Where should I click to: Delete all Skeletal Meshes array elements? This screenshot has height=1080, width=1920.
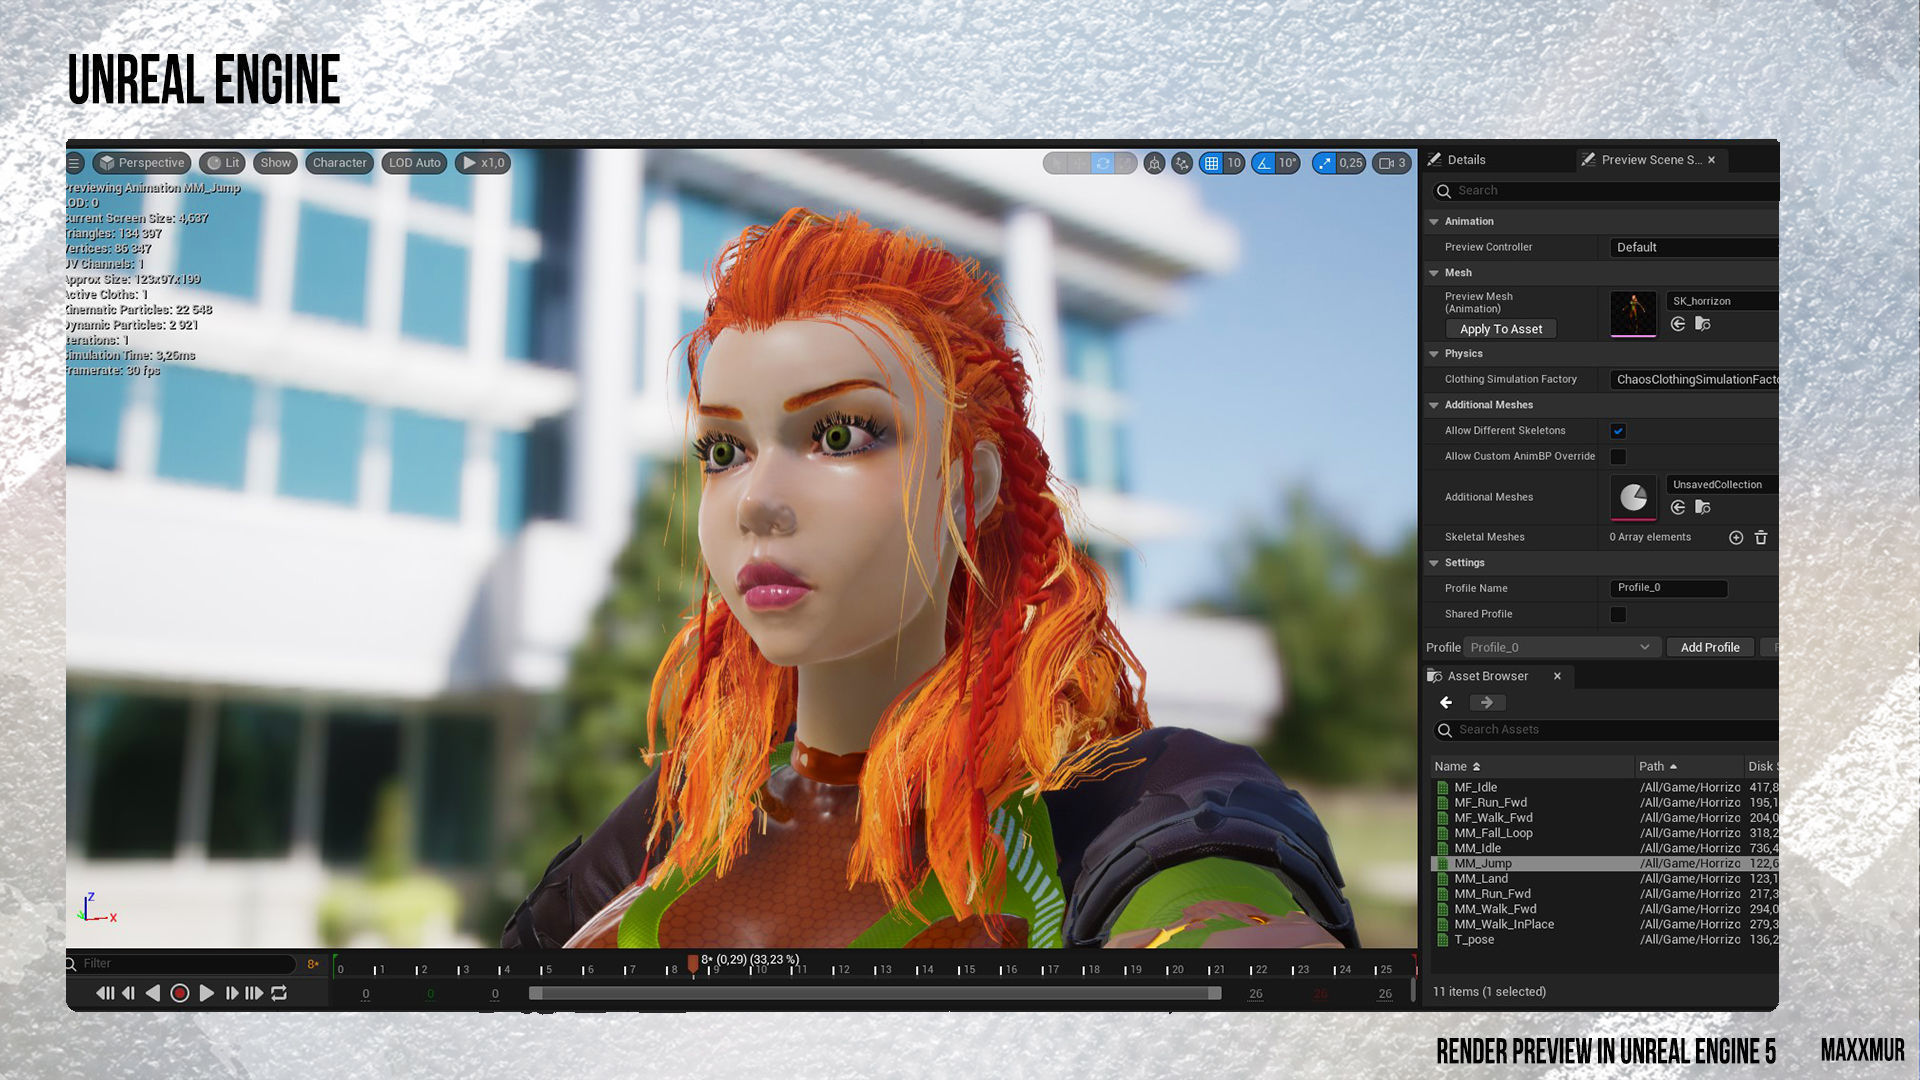point(1761,538)
